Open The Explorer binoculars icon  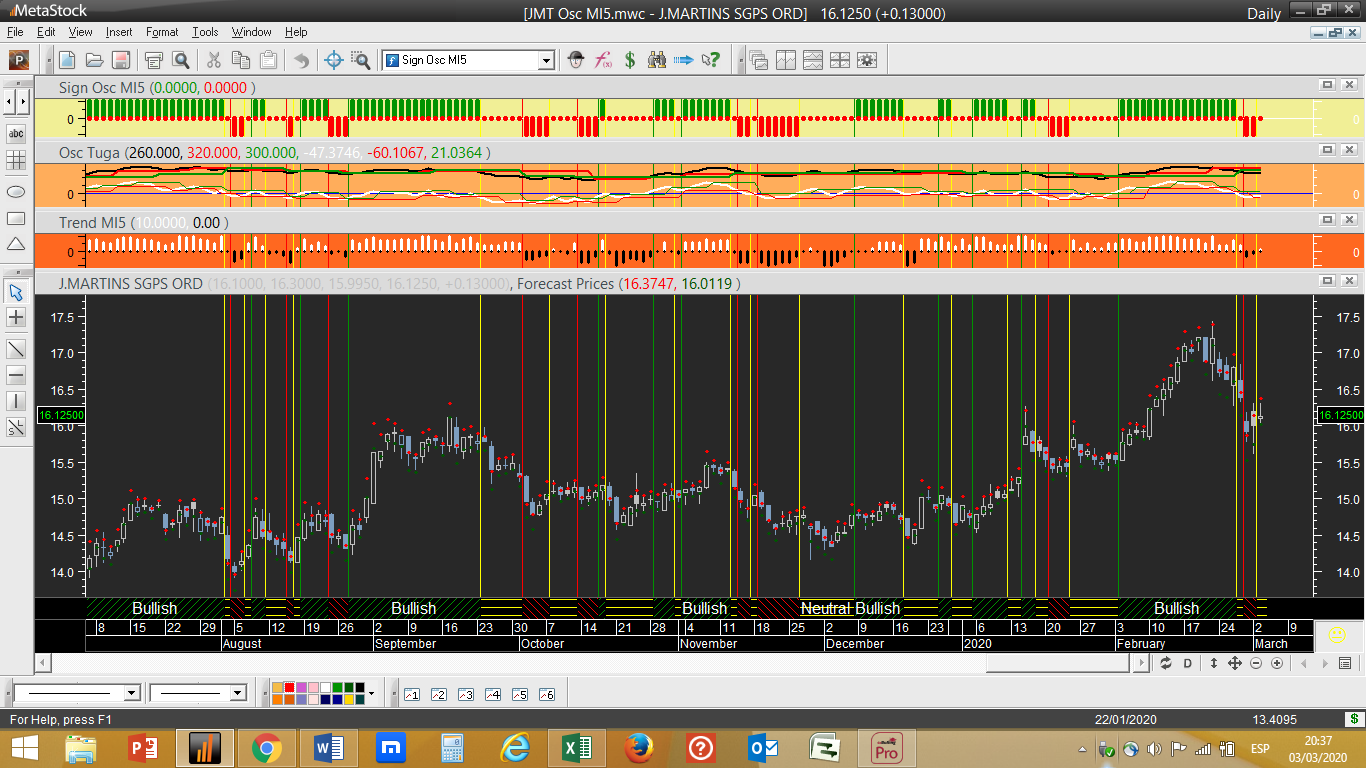click(657, 60)
